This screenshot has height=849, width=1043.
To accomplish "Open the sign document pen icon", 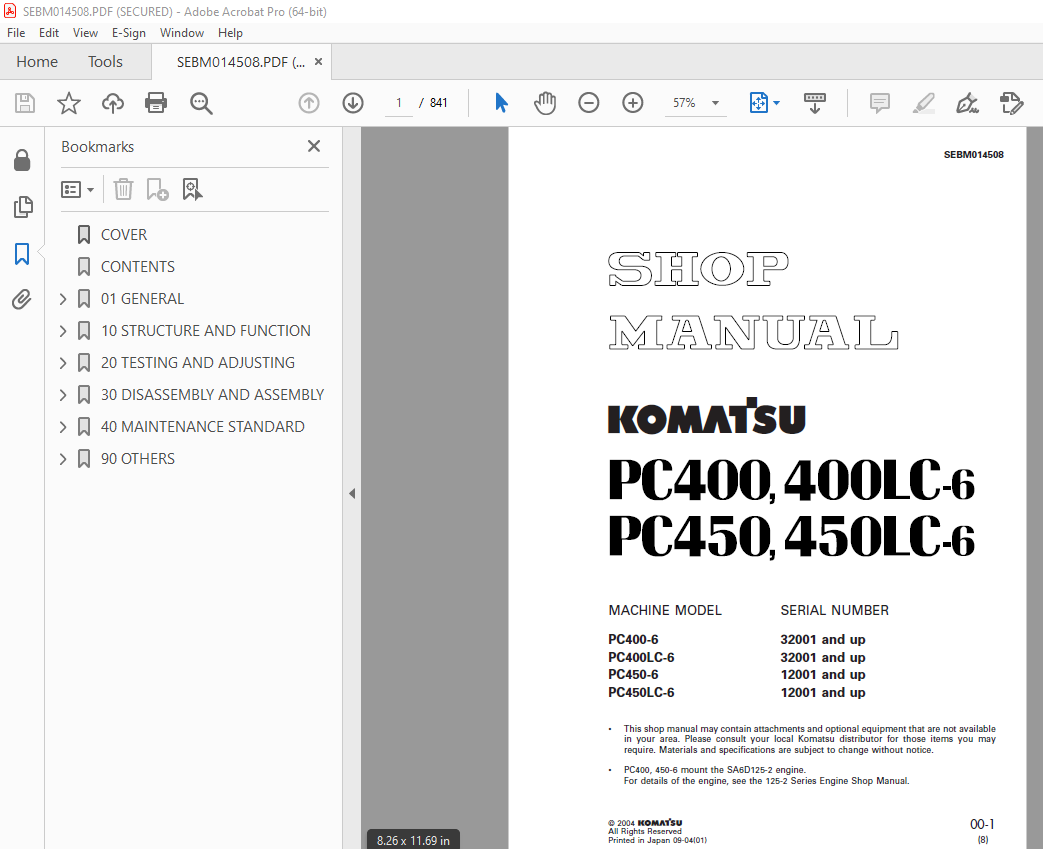I will click(967, 103).
